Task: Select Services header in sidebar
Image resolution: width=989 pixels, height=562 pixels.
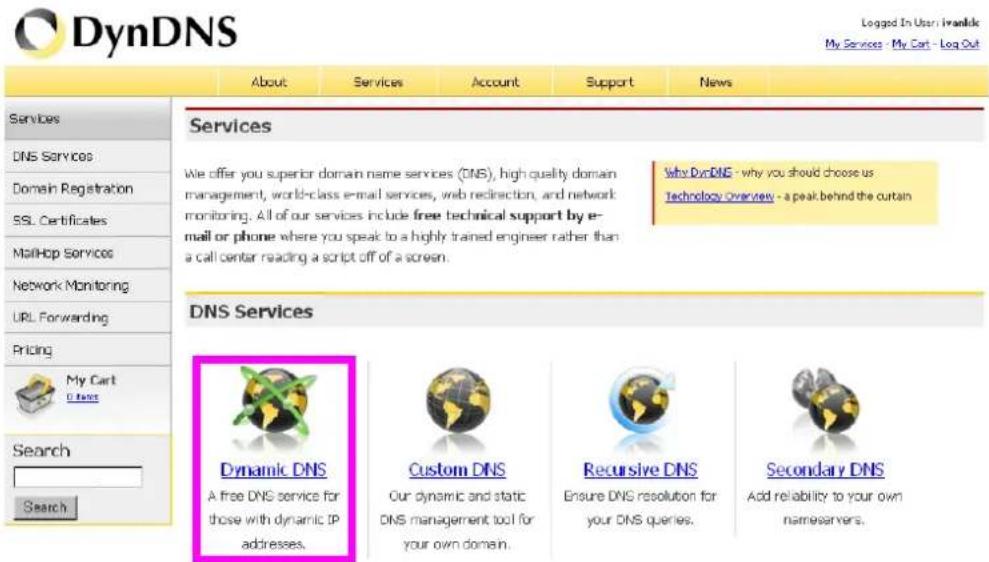Action: click(88, 119)
